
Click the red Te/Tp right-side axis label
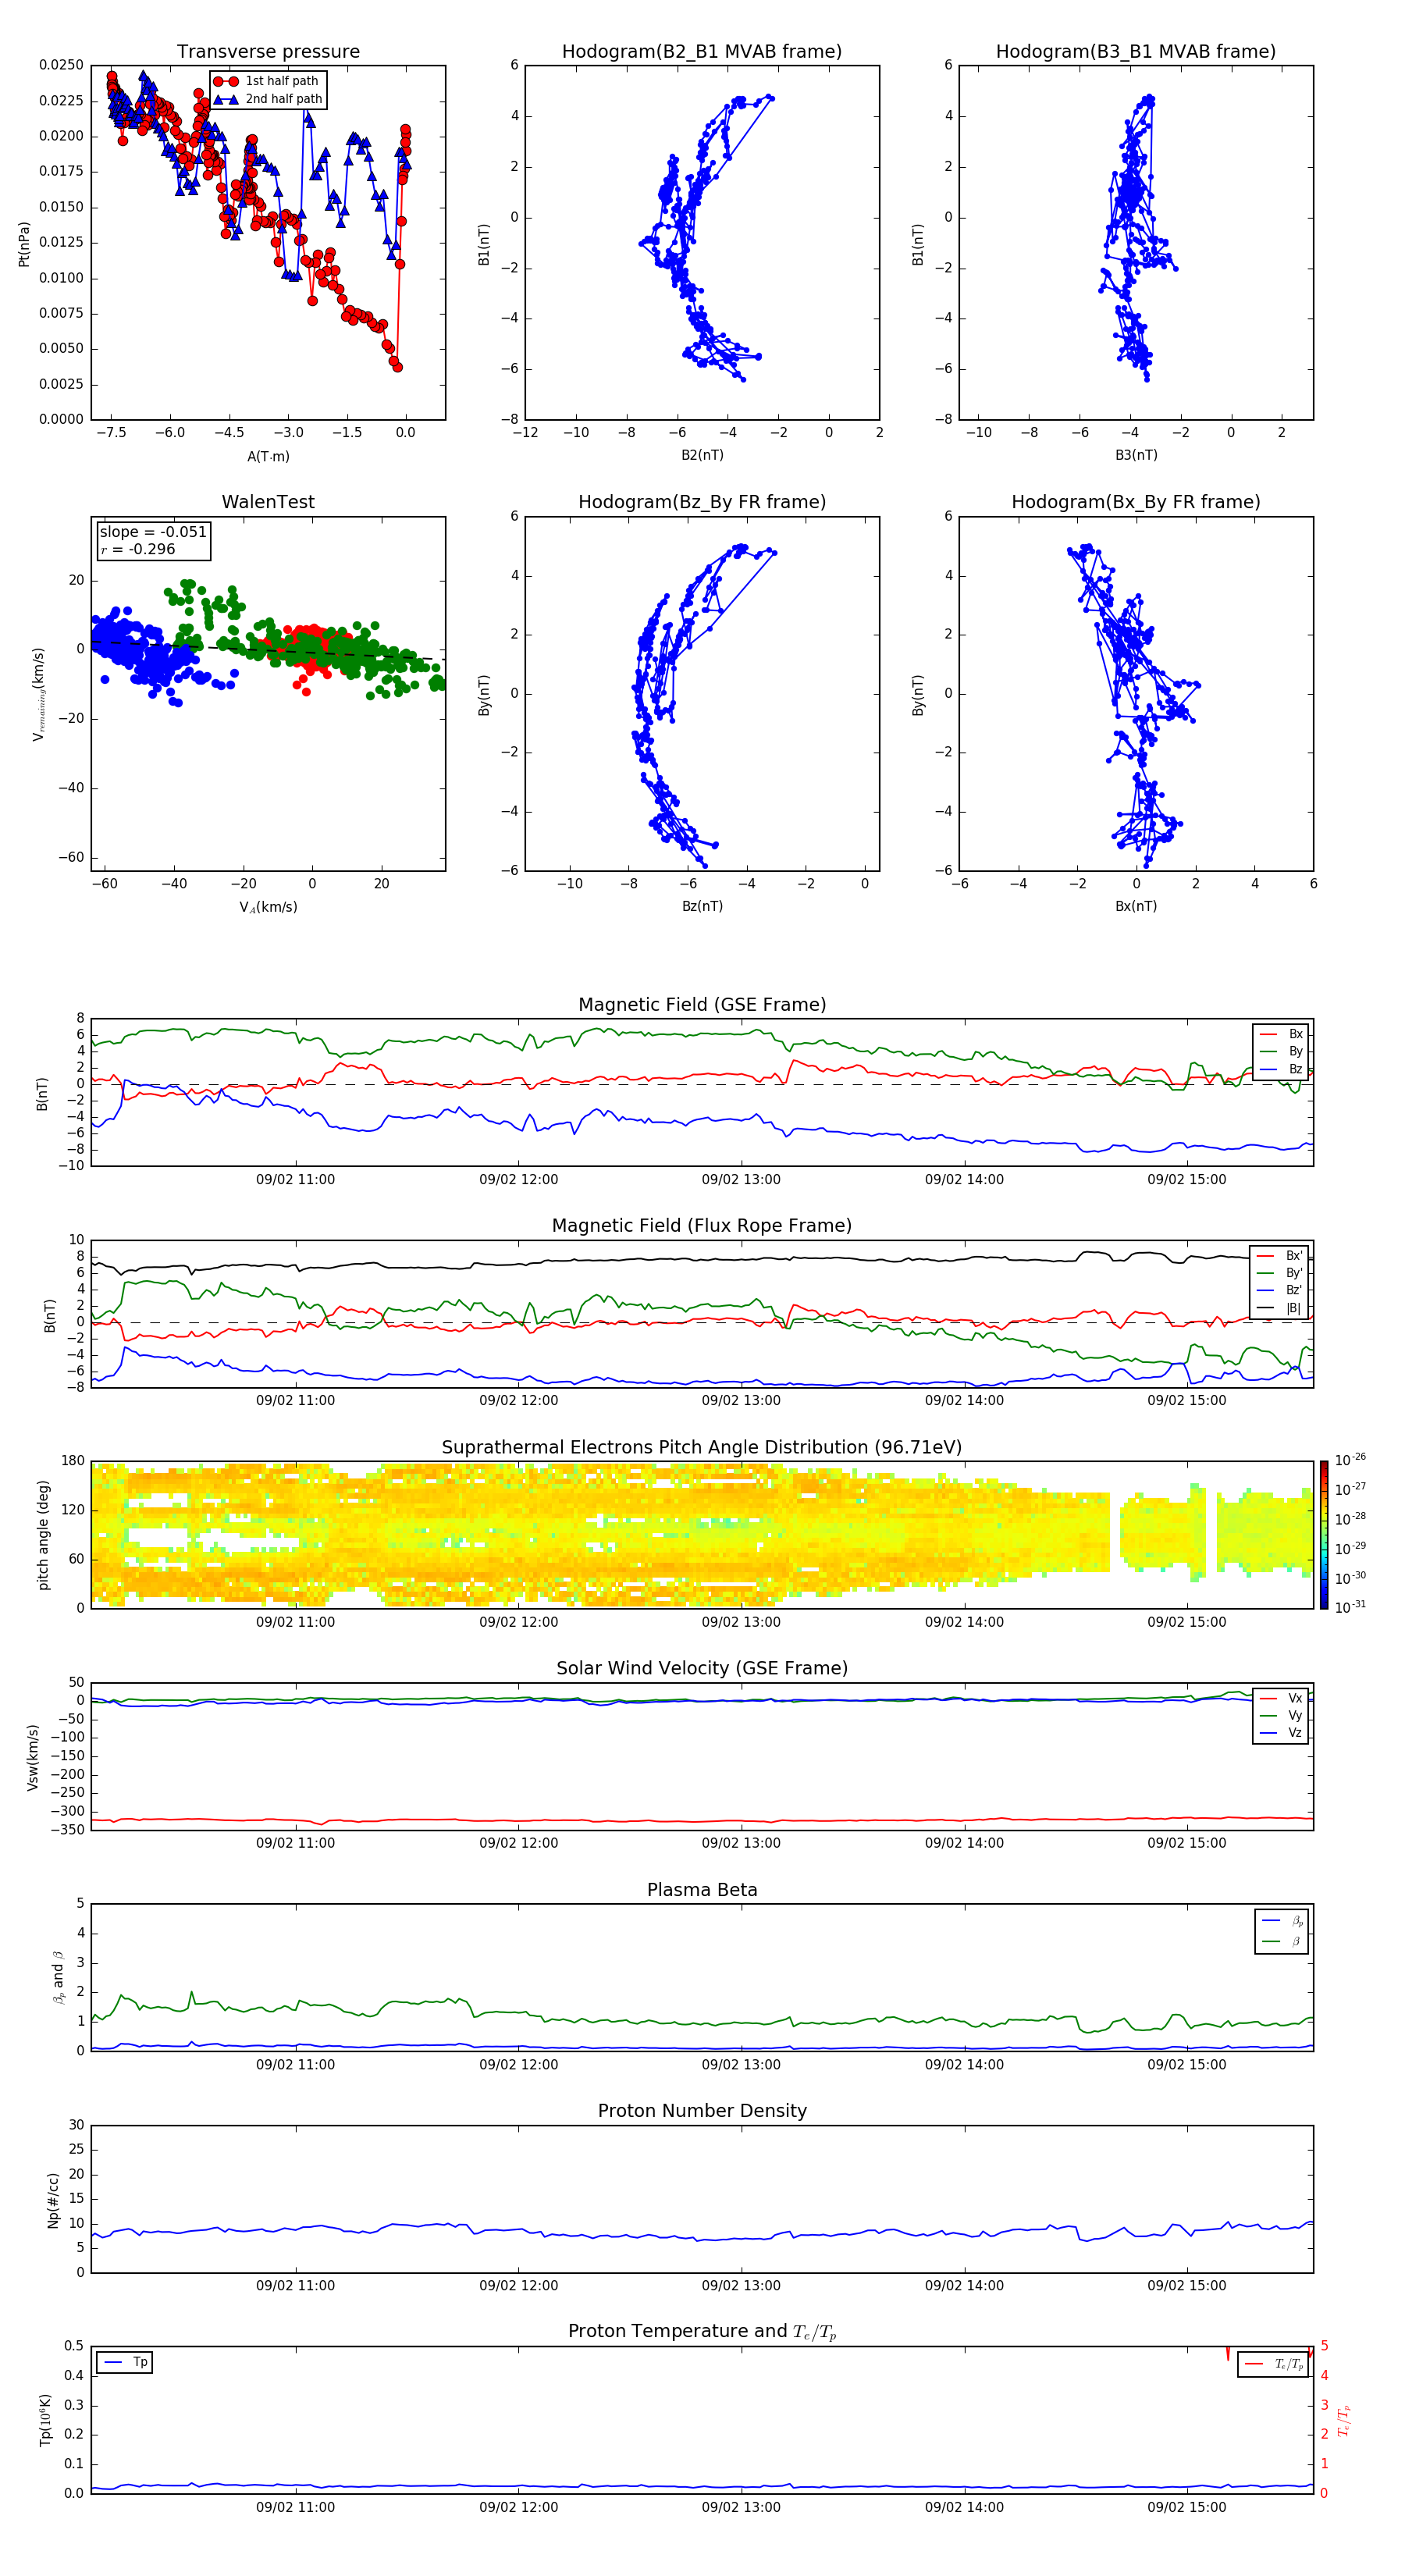[1343, 2420]
